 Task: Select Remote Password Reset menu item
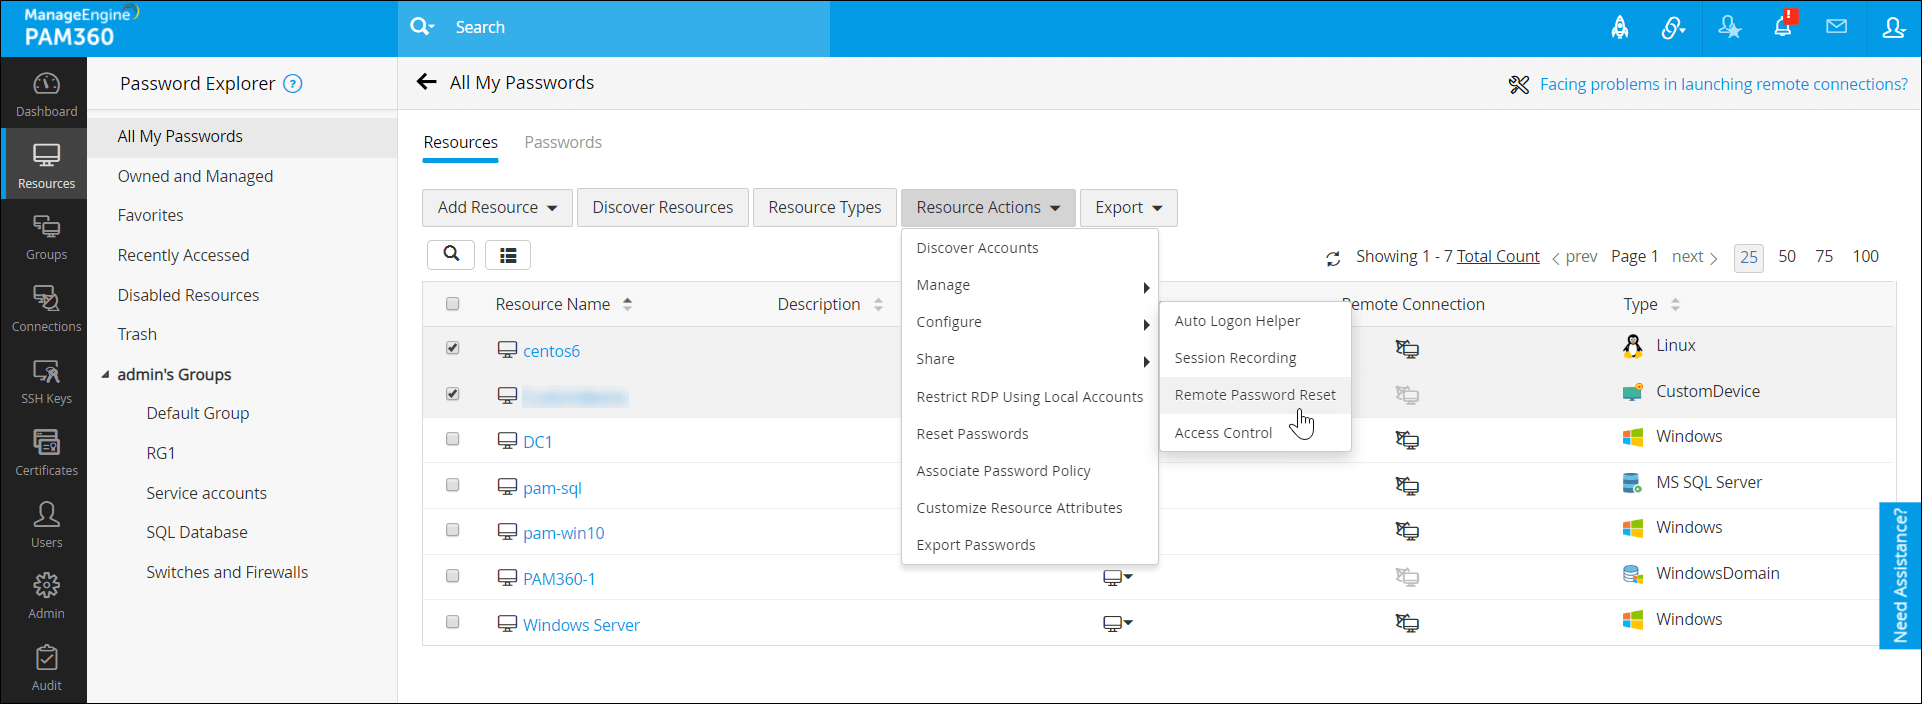[1254, 395]
